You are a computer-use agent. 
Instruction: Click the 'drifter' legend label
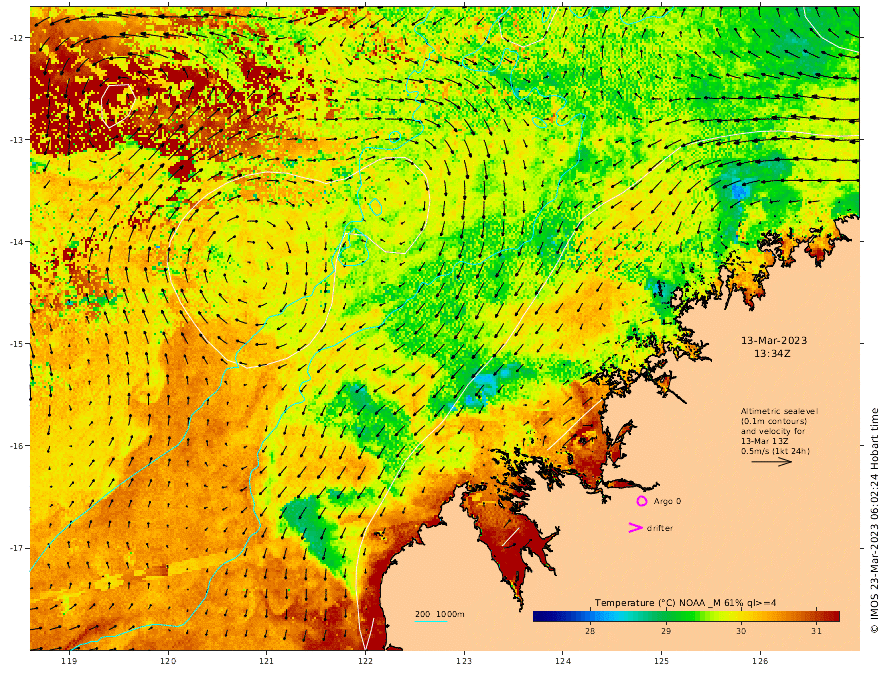[659, 528]
